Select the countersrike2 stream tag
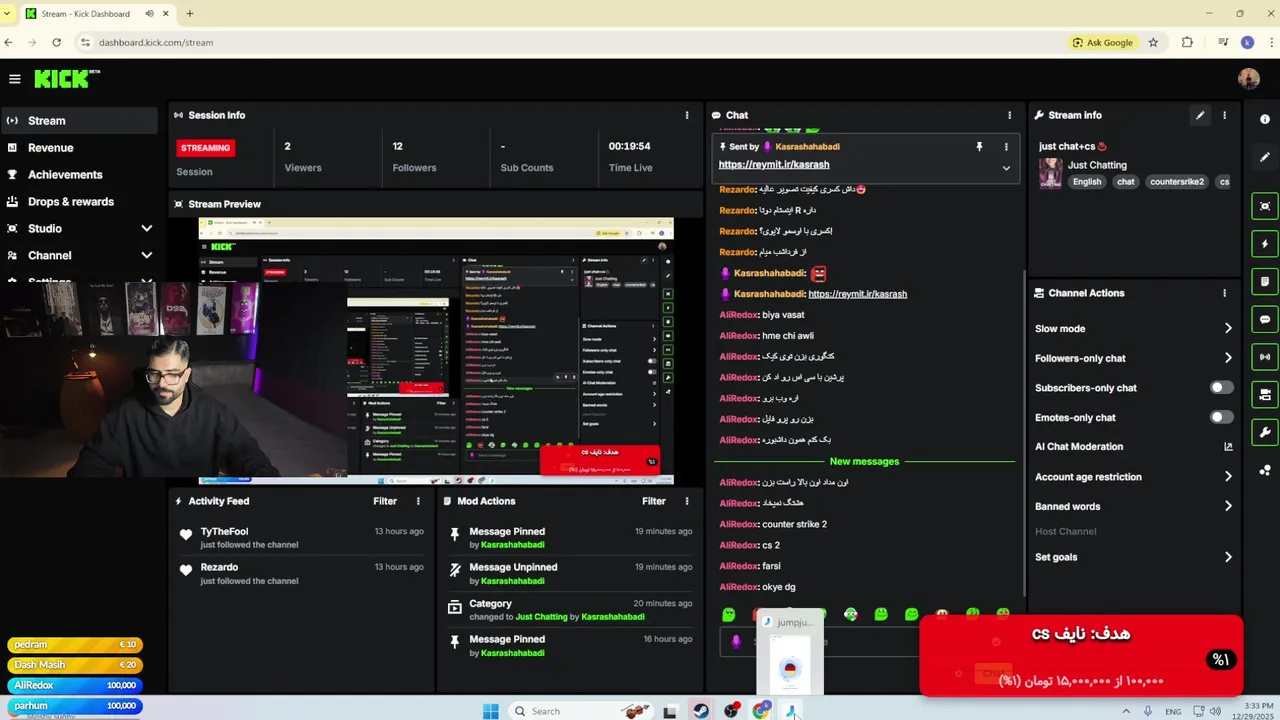The image size is (1280, 720). pyautogui.click(x=1177, y=182)
